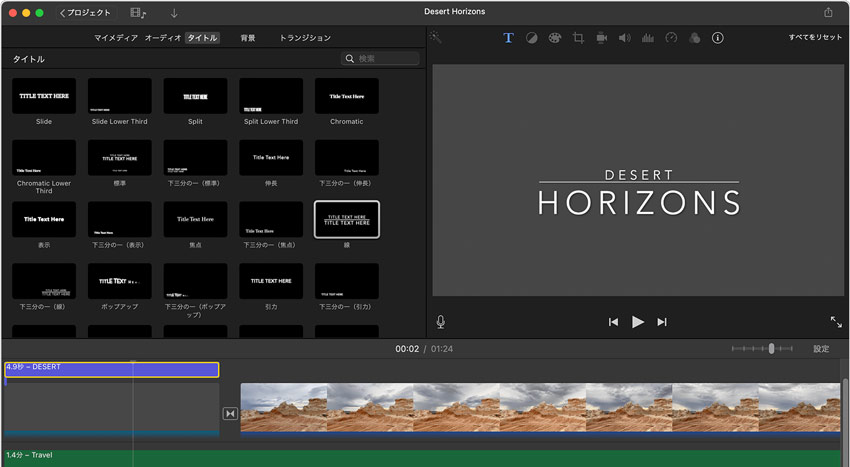
Task: Select the cropping tool
Action: point(578,38)
